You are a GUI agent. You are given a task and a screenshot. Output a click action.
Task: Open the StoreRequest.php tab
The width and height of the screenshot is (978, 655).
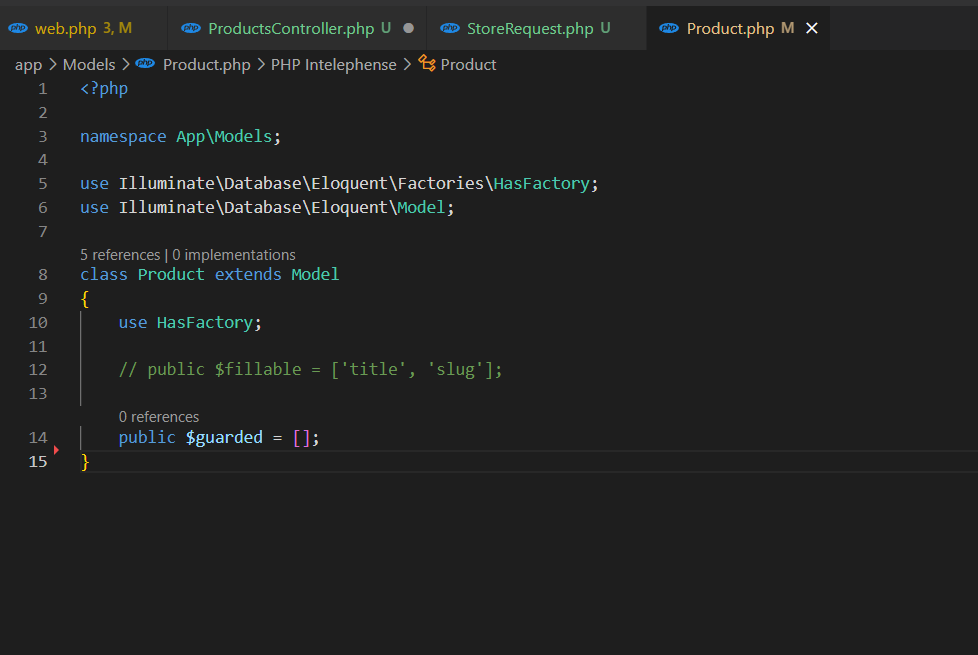pos(537,29)
